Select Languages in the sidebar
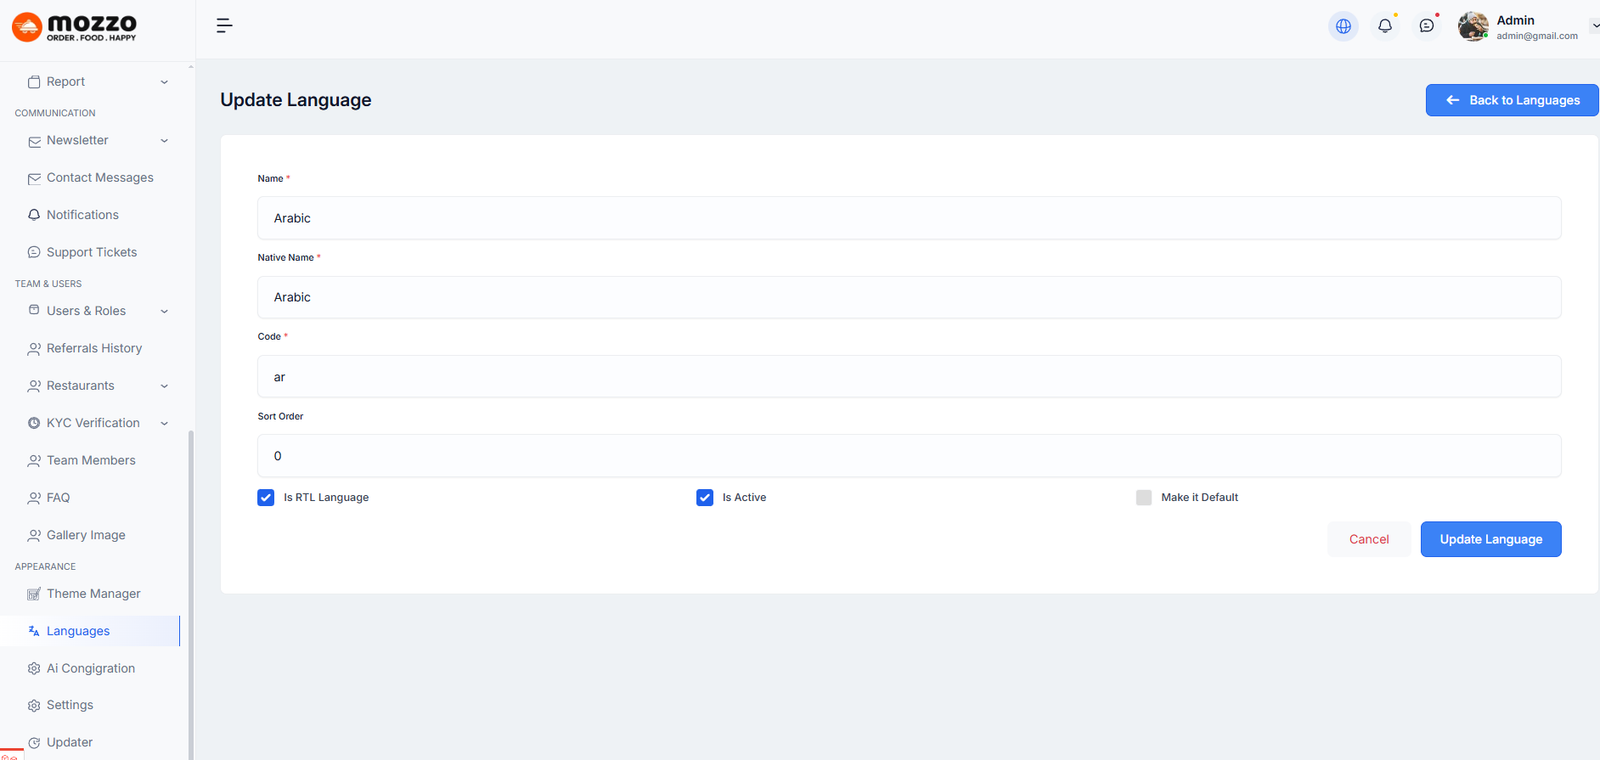 [78, 631]
